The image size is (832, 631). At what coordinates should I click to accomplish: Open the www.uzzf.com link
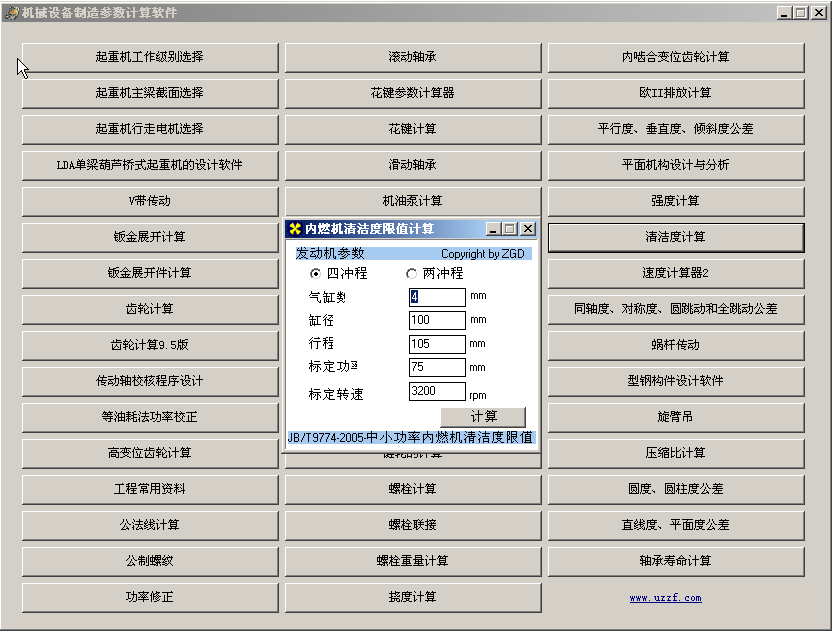[665, 598]
